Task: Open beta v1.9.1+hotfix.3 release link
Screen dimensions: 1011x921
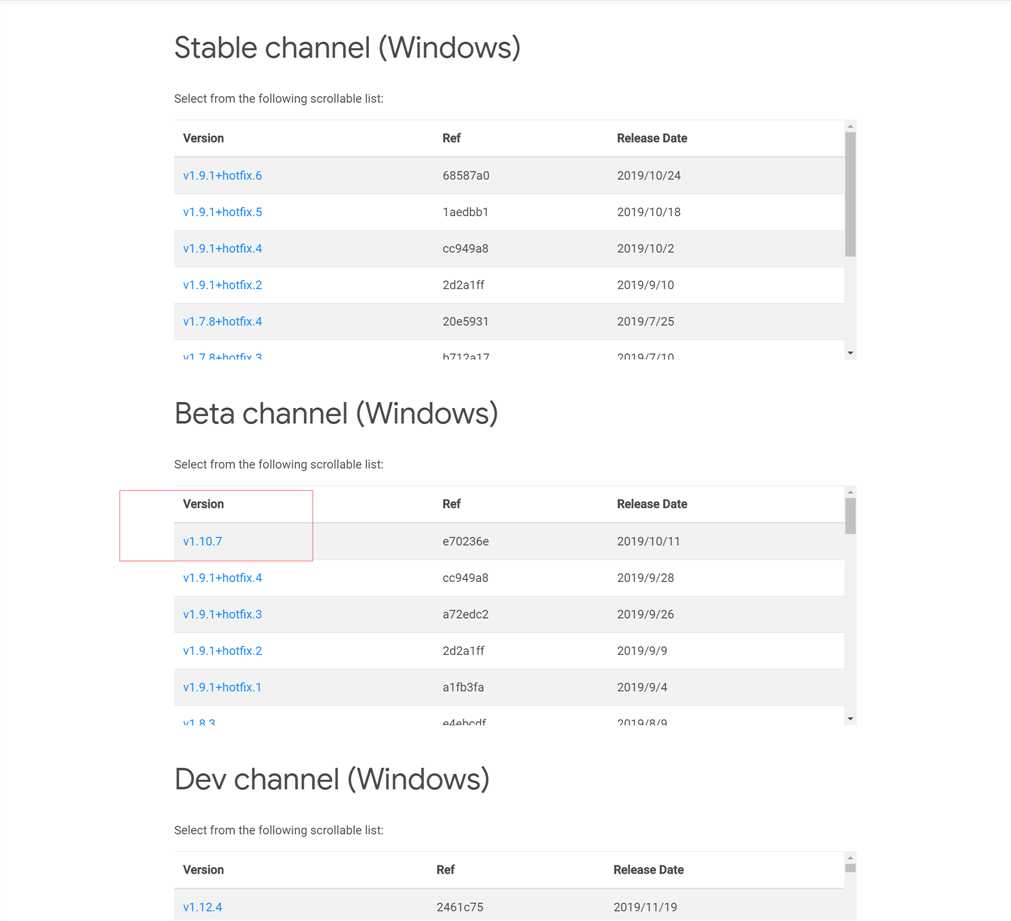Action: click(x=222, y=614)
